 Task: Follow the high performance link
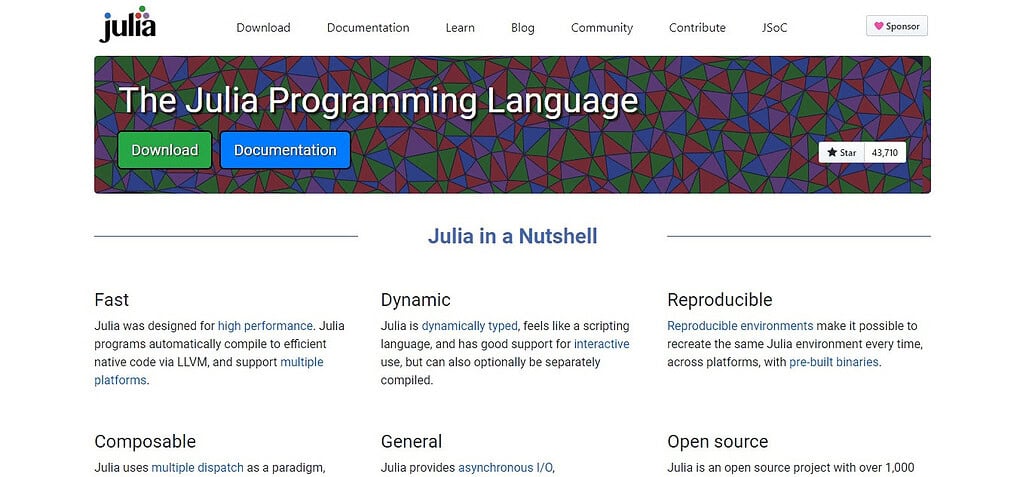(x=266, y=326)
